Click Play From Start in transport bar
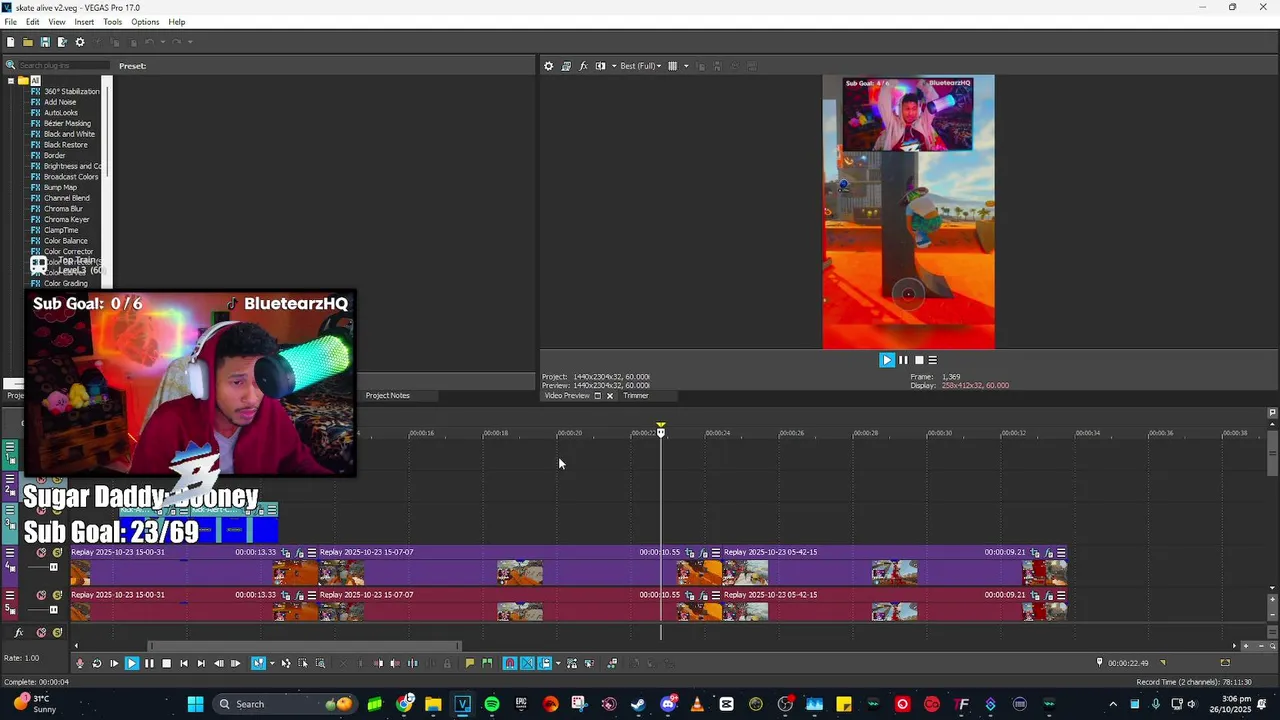Viewport: 1280px width, 720px height. (114, 663)
